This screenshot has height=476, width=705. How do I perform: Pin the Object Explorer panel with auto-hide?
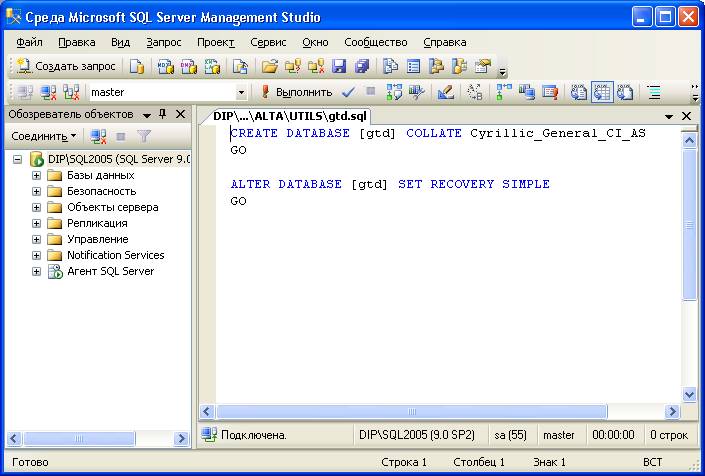point(162,114)
